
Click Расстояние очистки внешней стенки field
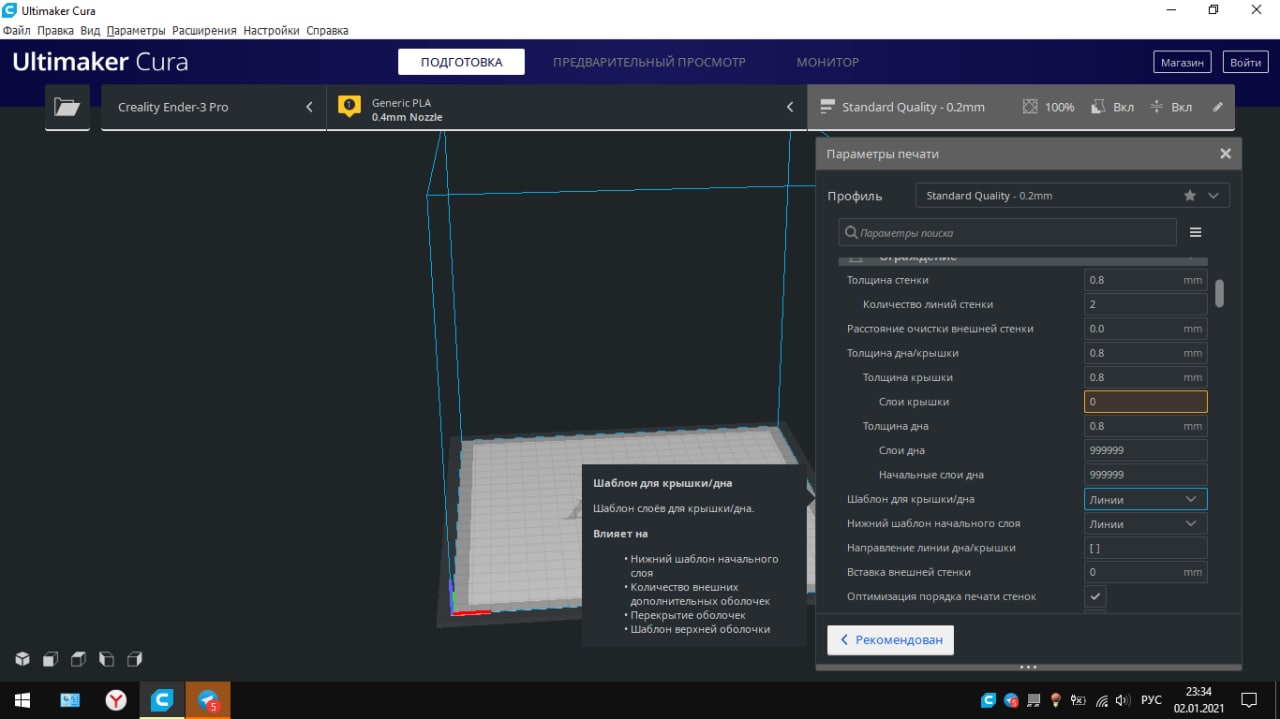click(x=1145, y=329)
